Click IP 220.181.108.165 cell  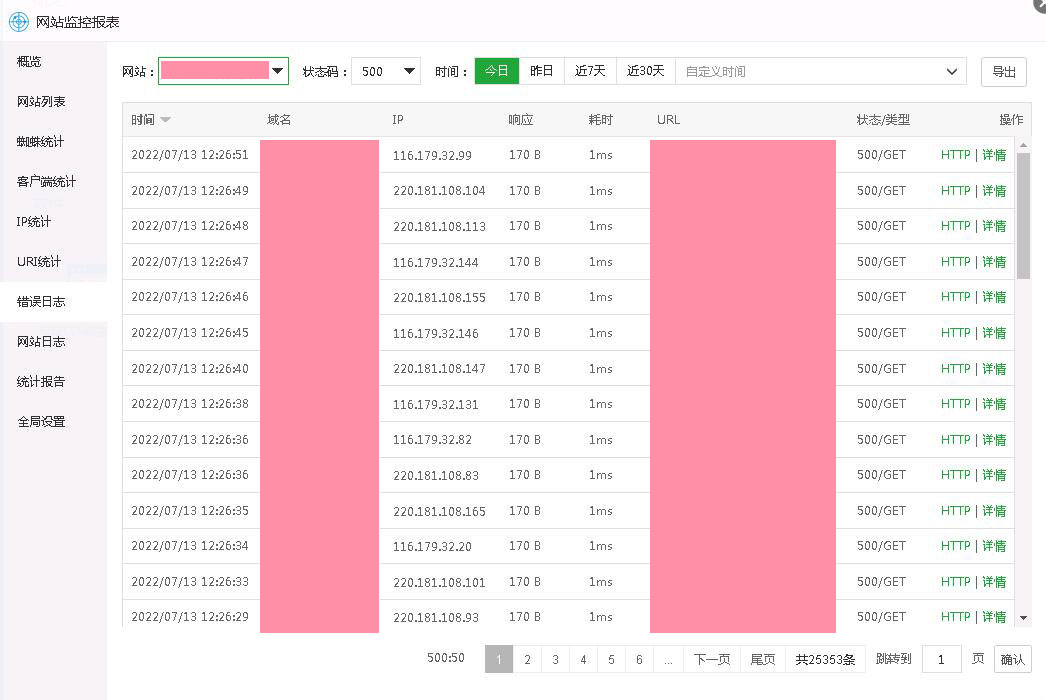coord(439,511)
